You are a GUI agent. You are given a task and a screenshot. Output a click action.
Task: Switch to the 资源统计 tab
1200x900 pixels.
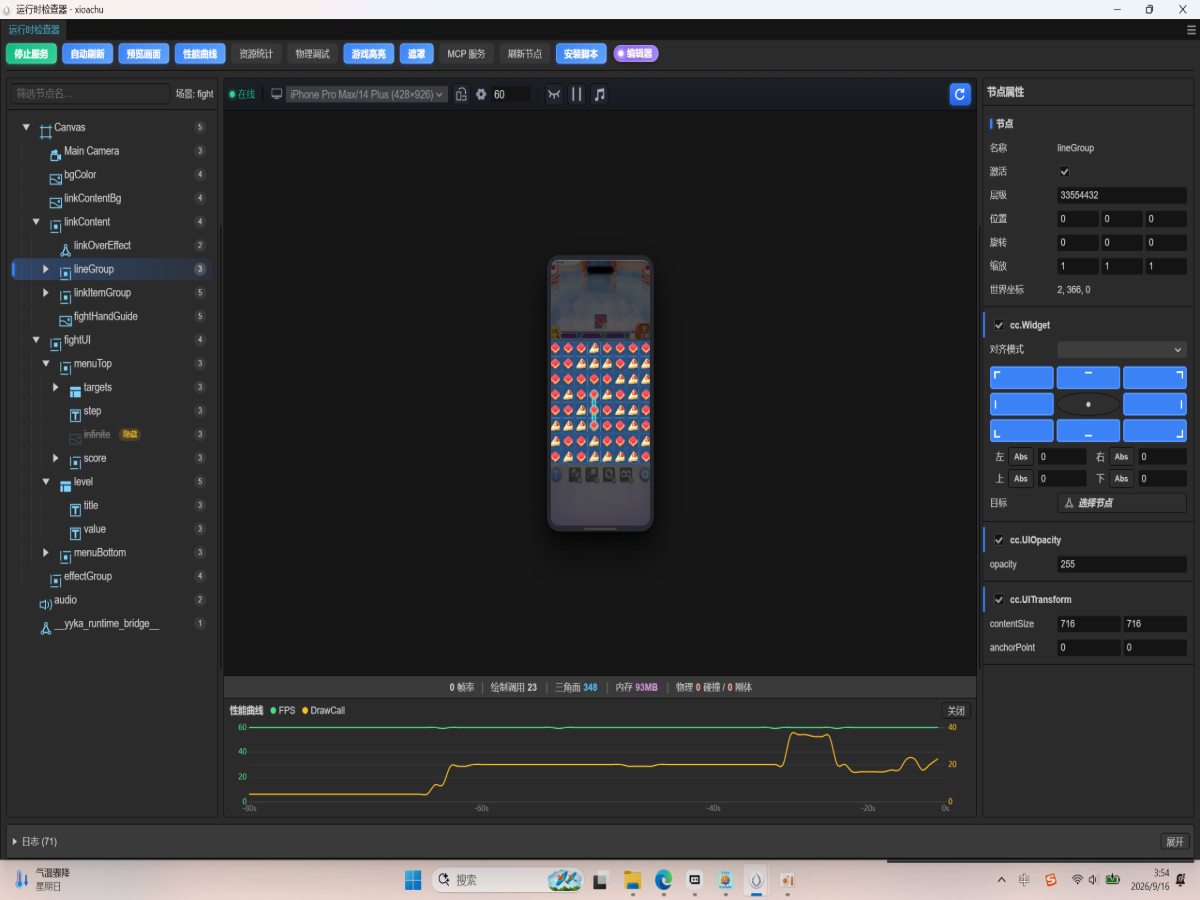(x=256, y=54)
